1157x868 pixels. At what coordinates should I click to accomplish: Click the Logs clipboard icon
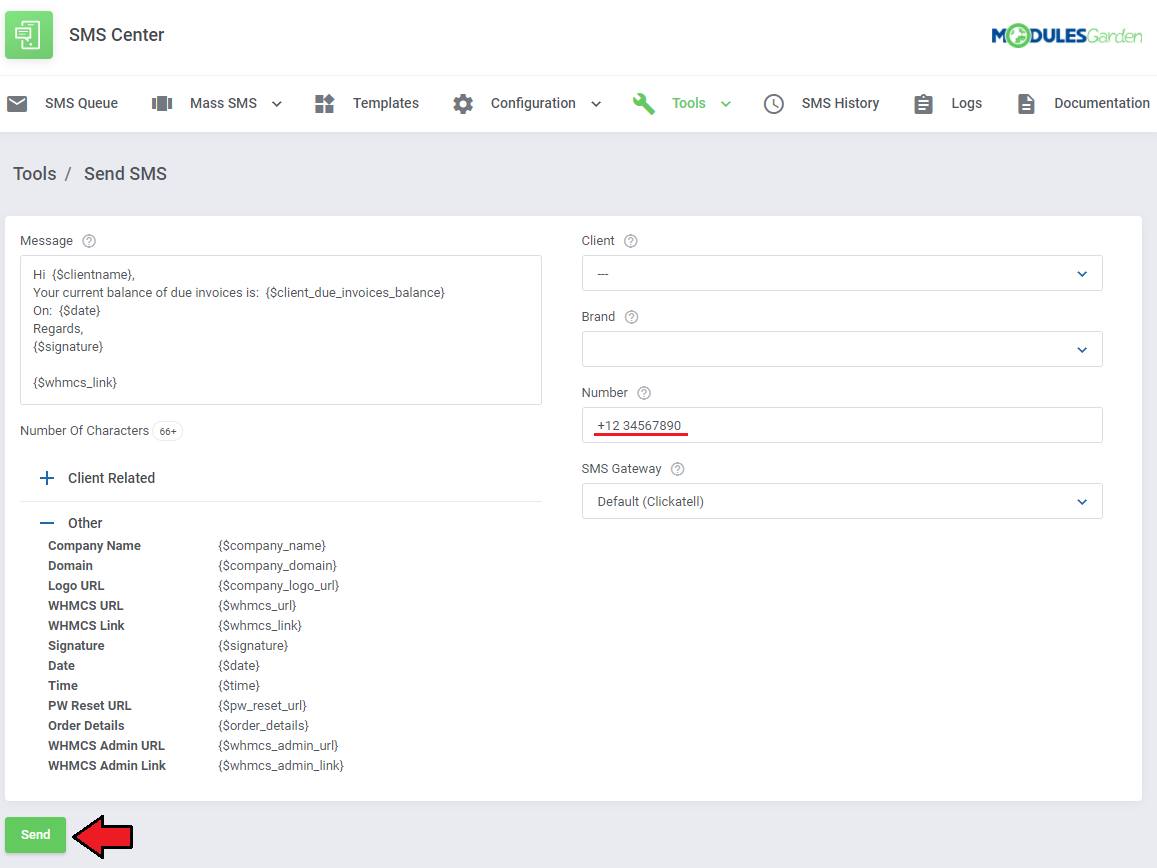[x=923, y=103]
